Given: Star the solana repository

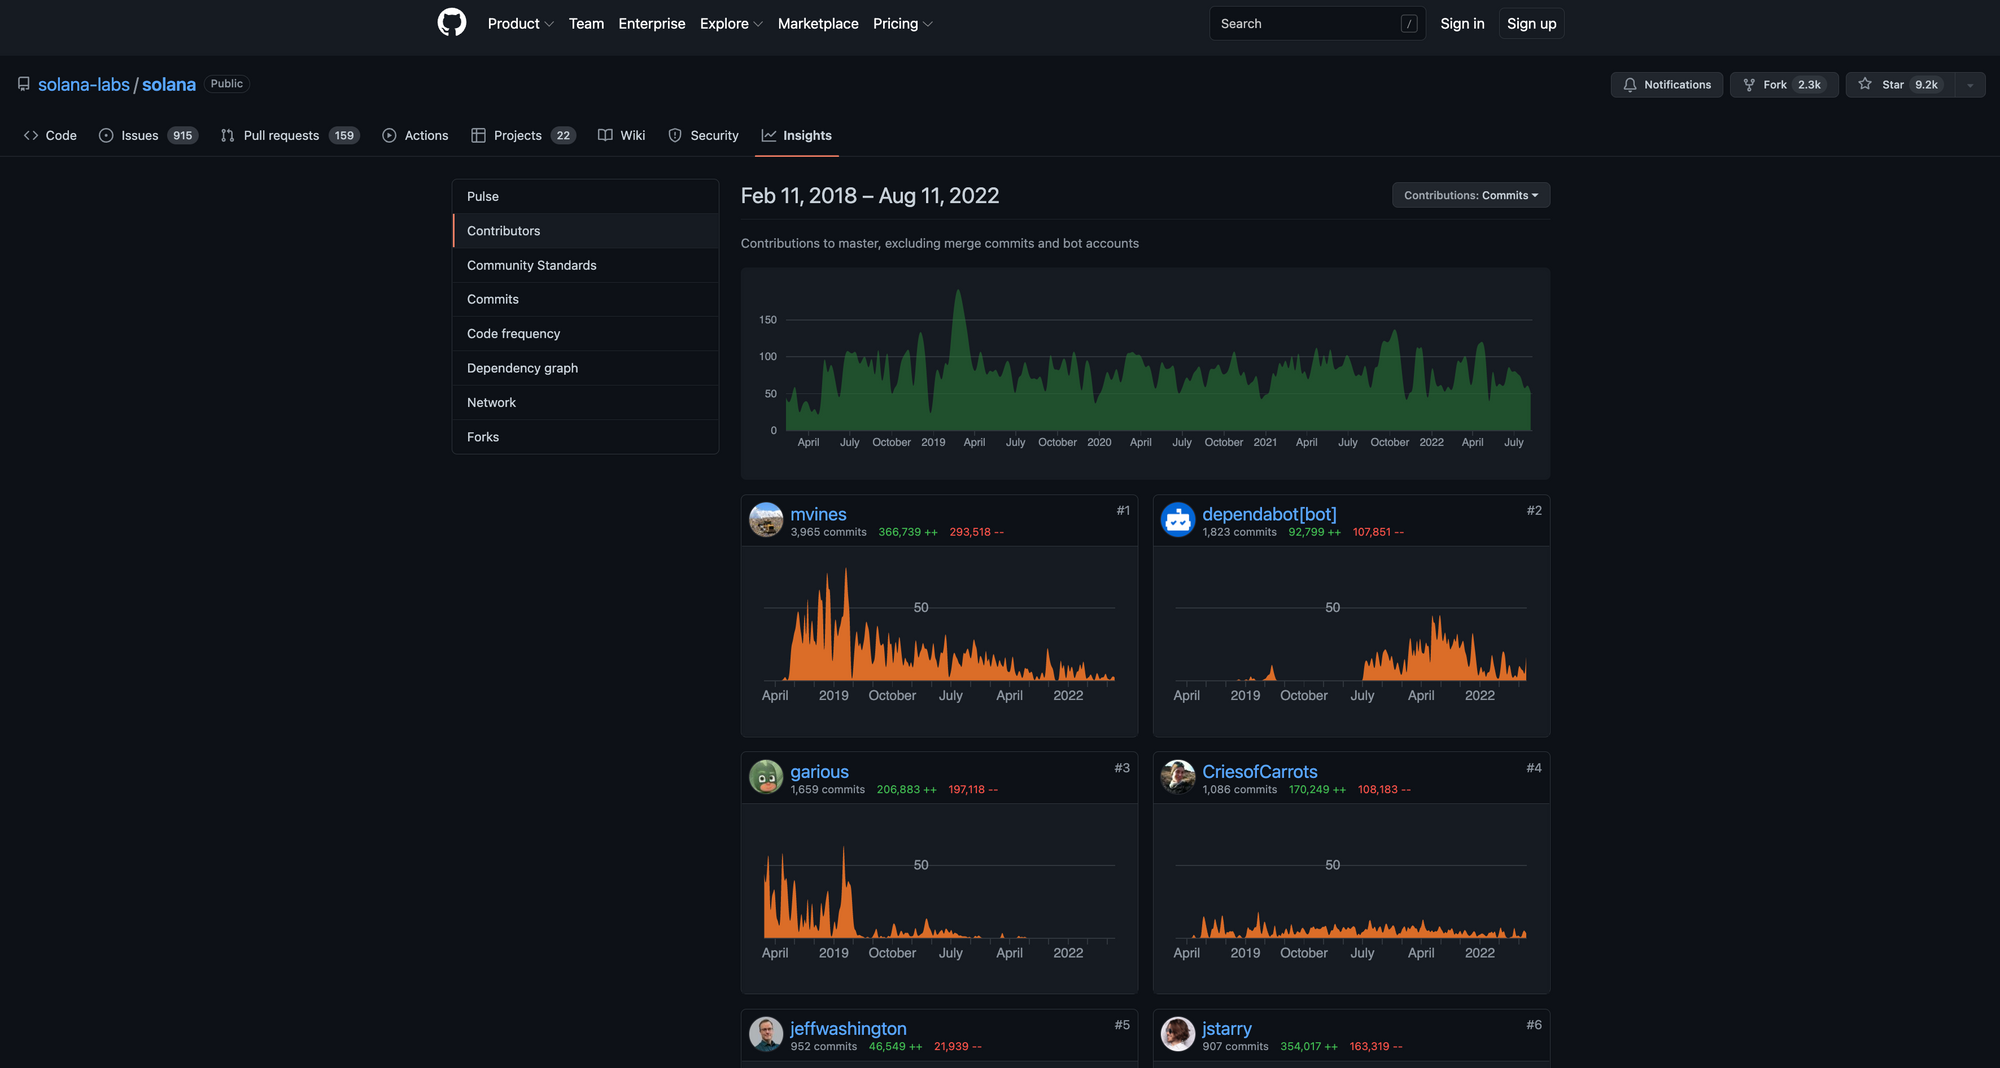Looking at the screenshot, I should (1900, 85).
